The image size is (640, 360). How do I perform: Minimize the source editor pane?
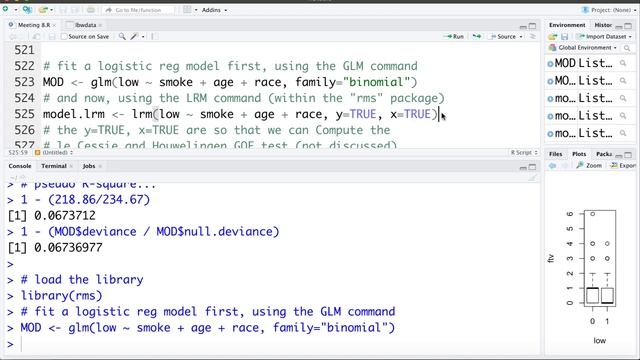[523, 26]
